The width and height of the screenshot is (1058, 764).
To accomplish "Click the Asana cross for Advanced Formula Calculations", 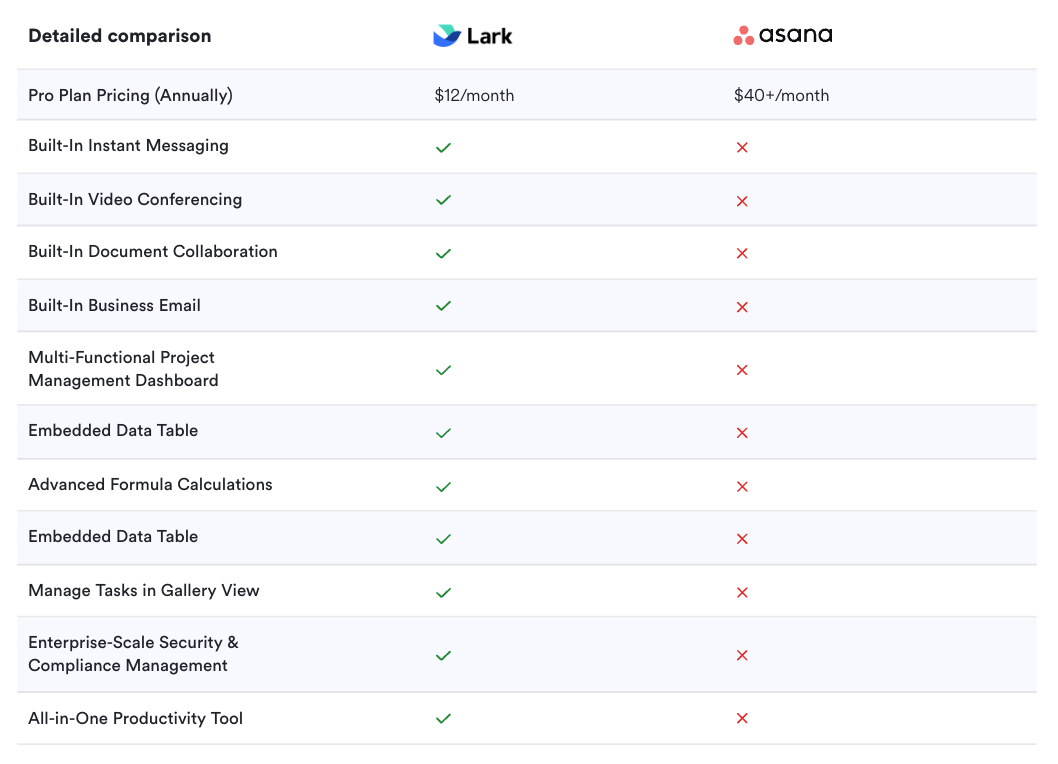I will 742,487.
